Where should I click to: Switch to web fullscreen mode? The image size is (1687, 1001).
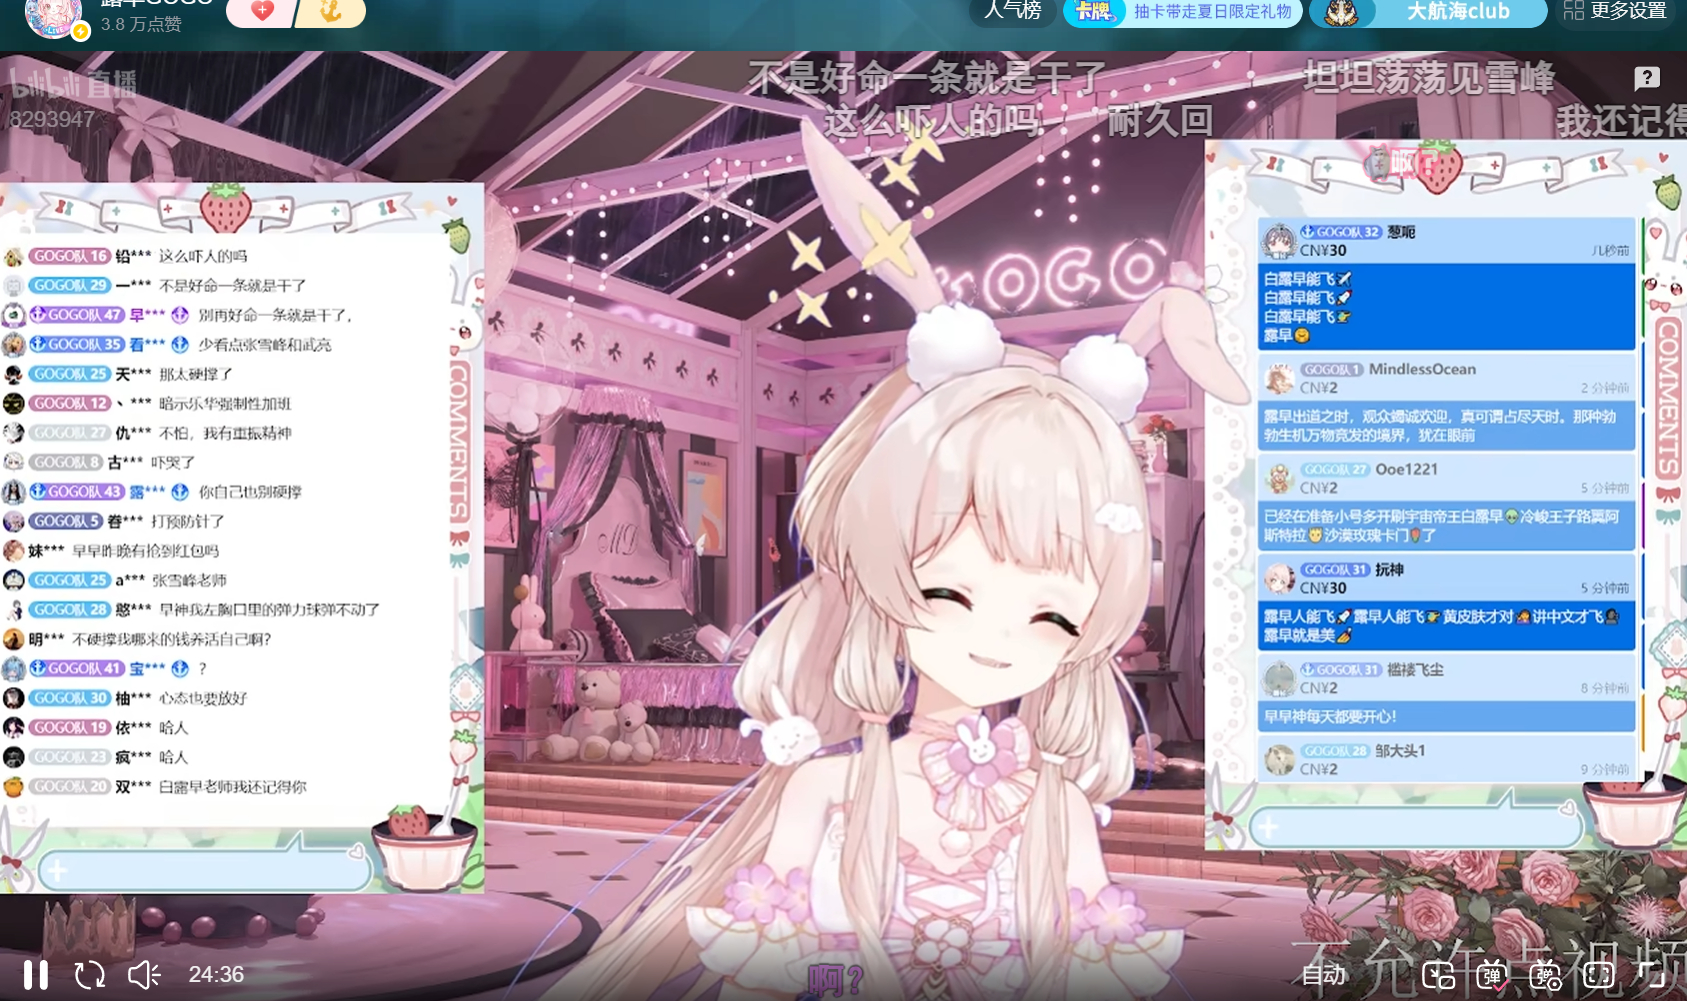pos(1598,974)
